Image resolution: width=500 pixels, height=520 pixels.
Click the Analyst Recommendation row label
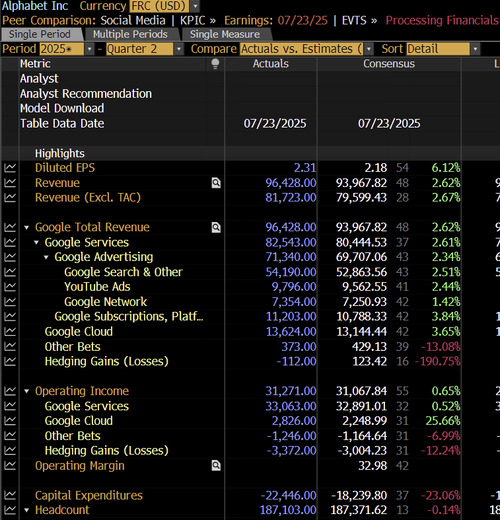click(86, 94)
